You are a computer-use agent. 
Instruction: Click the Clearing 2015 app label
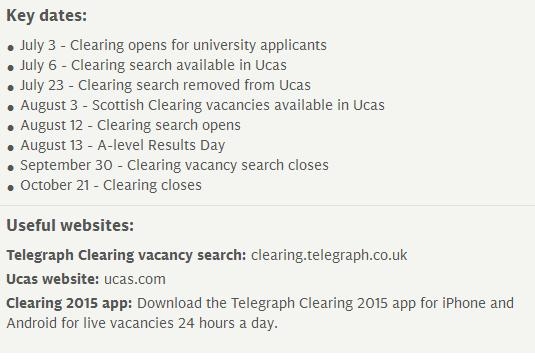pos(69,304)
